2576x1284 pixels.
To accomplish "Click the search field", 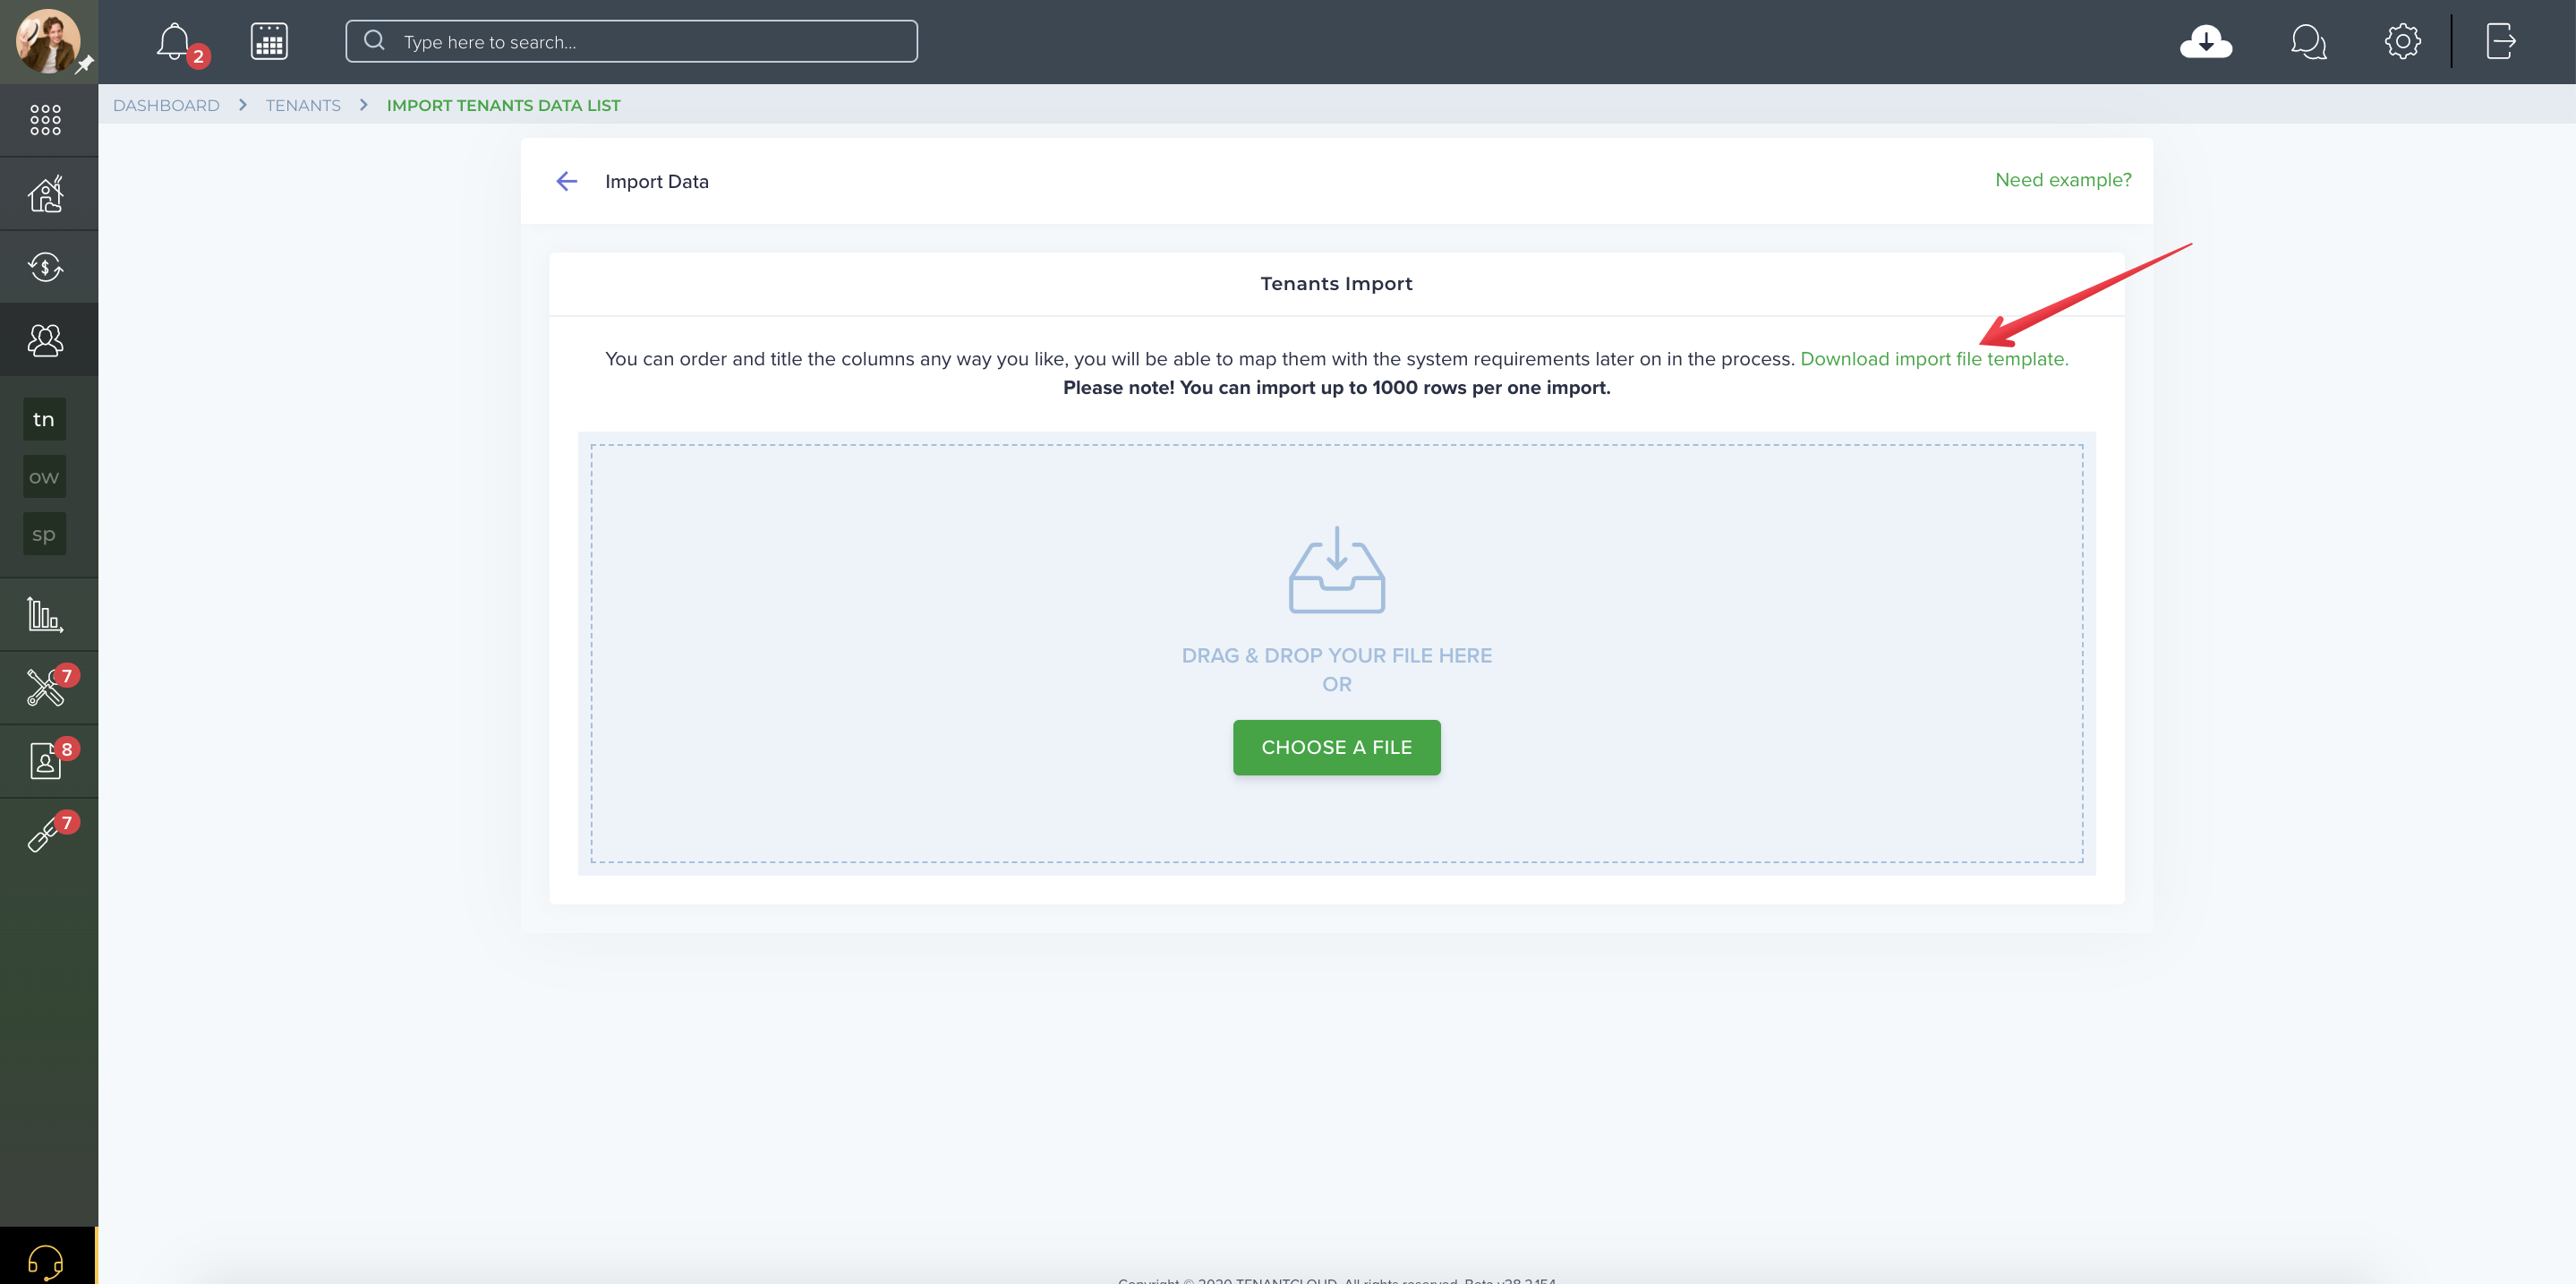I will coord(631,42).
